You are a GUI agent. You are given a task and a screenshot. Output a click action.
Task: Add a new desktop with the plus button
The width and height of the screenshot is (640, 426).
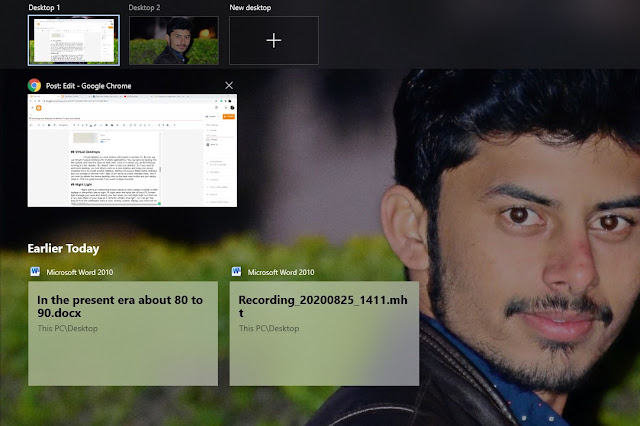point(274,40)
